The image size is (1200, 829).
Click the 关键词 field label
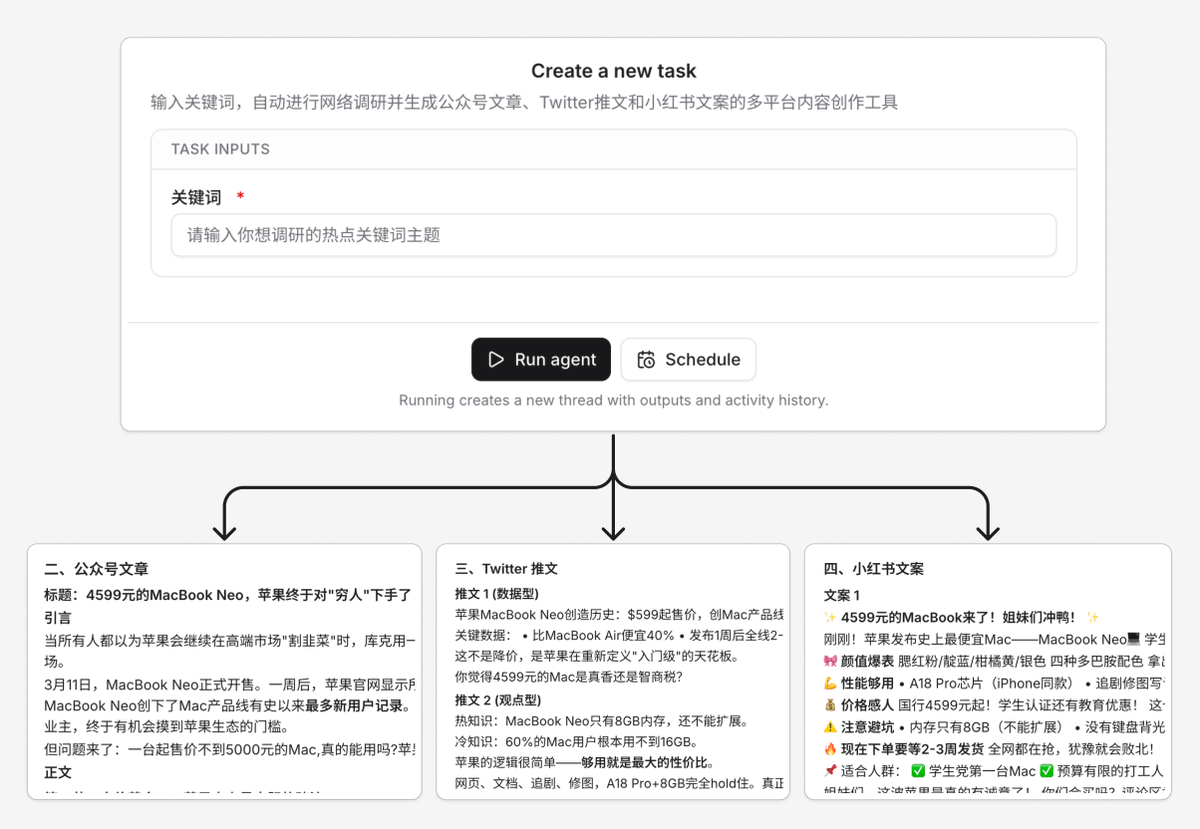tap(196, 198)
